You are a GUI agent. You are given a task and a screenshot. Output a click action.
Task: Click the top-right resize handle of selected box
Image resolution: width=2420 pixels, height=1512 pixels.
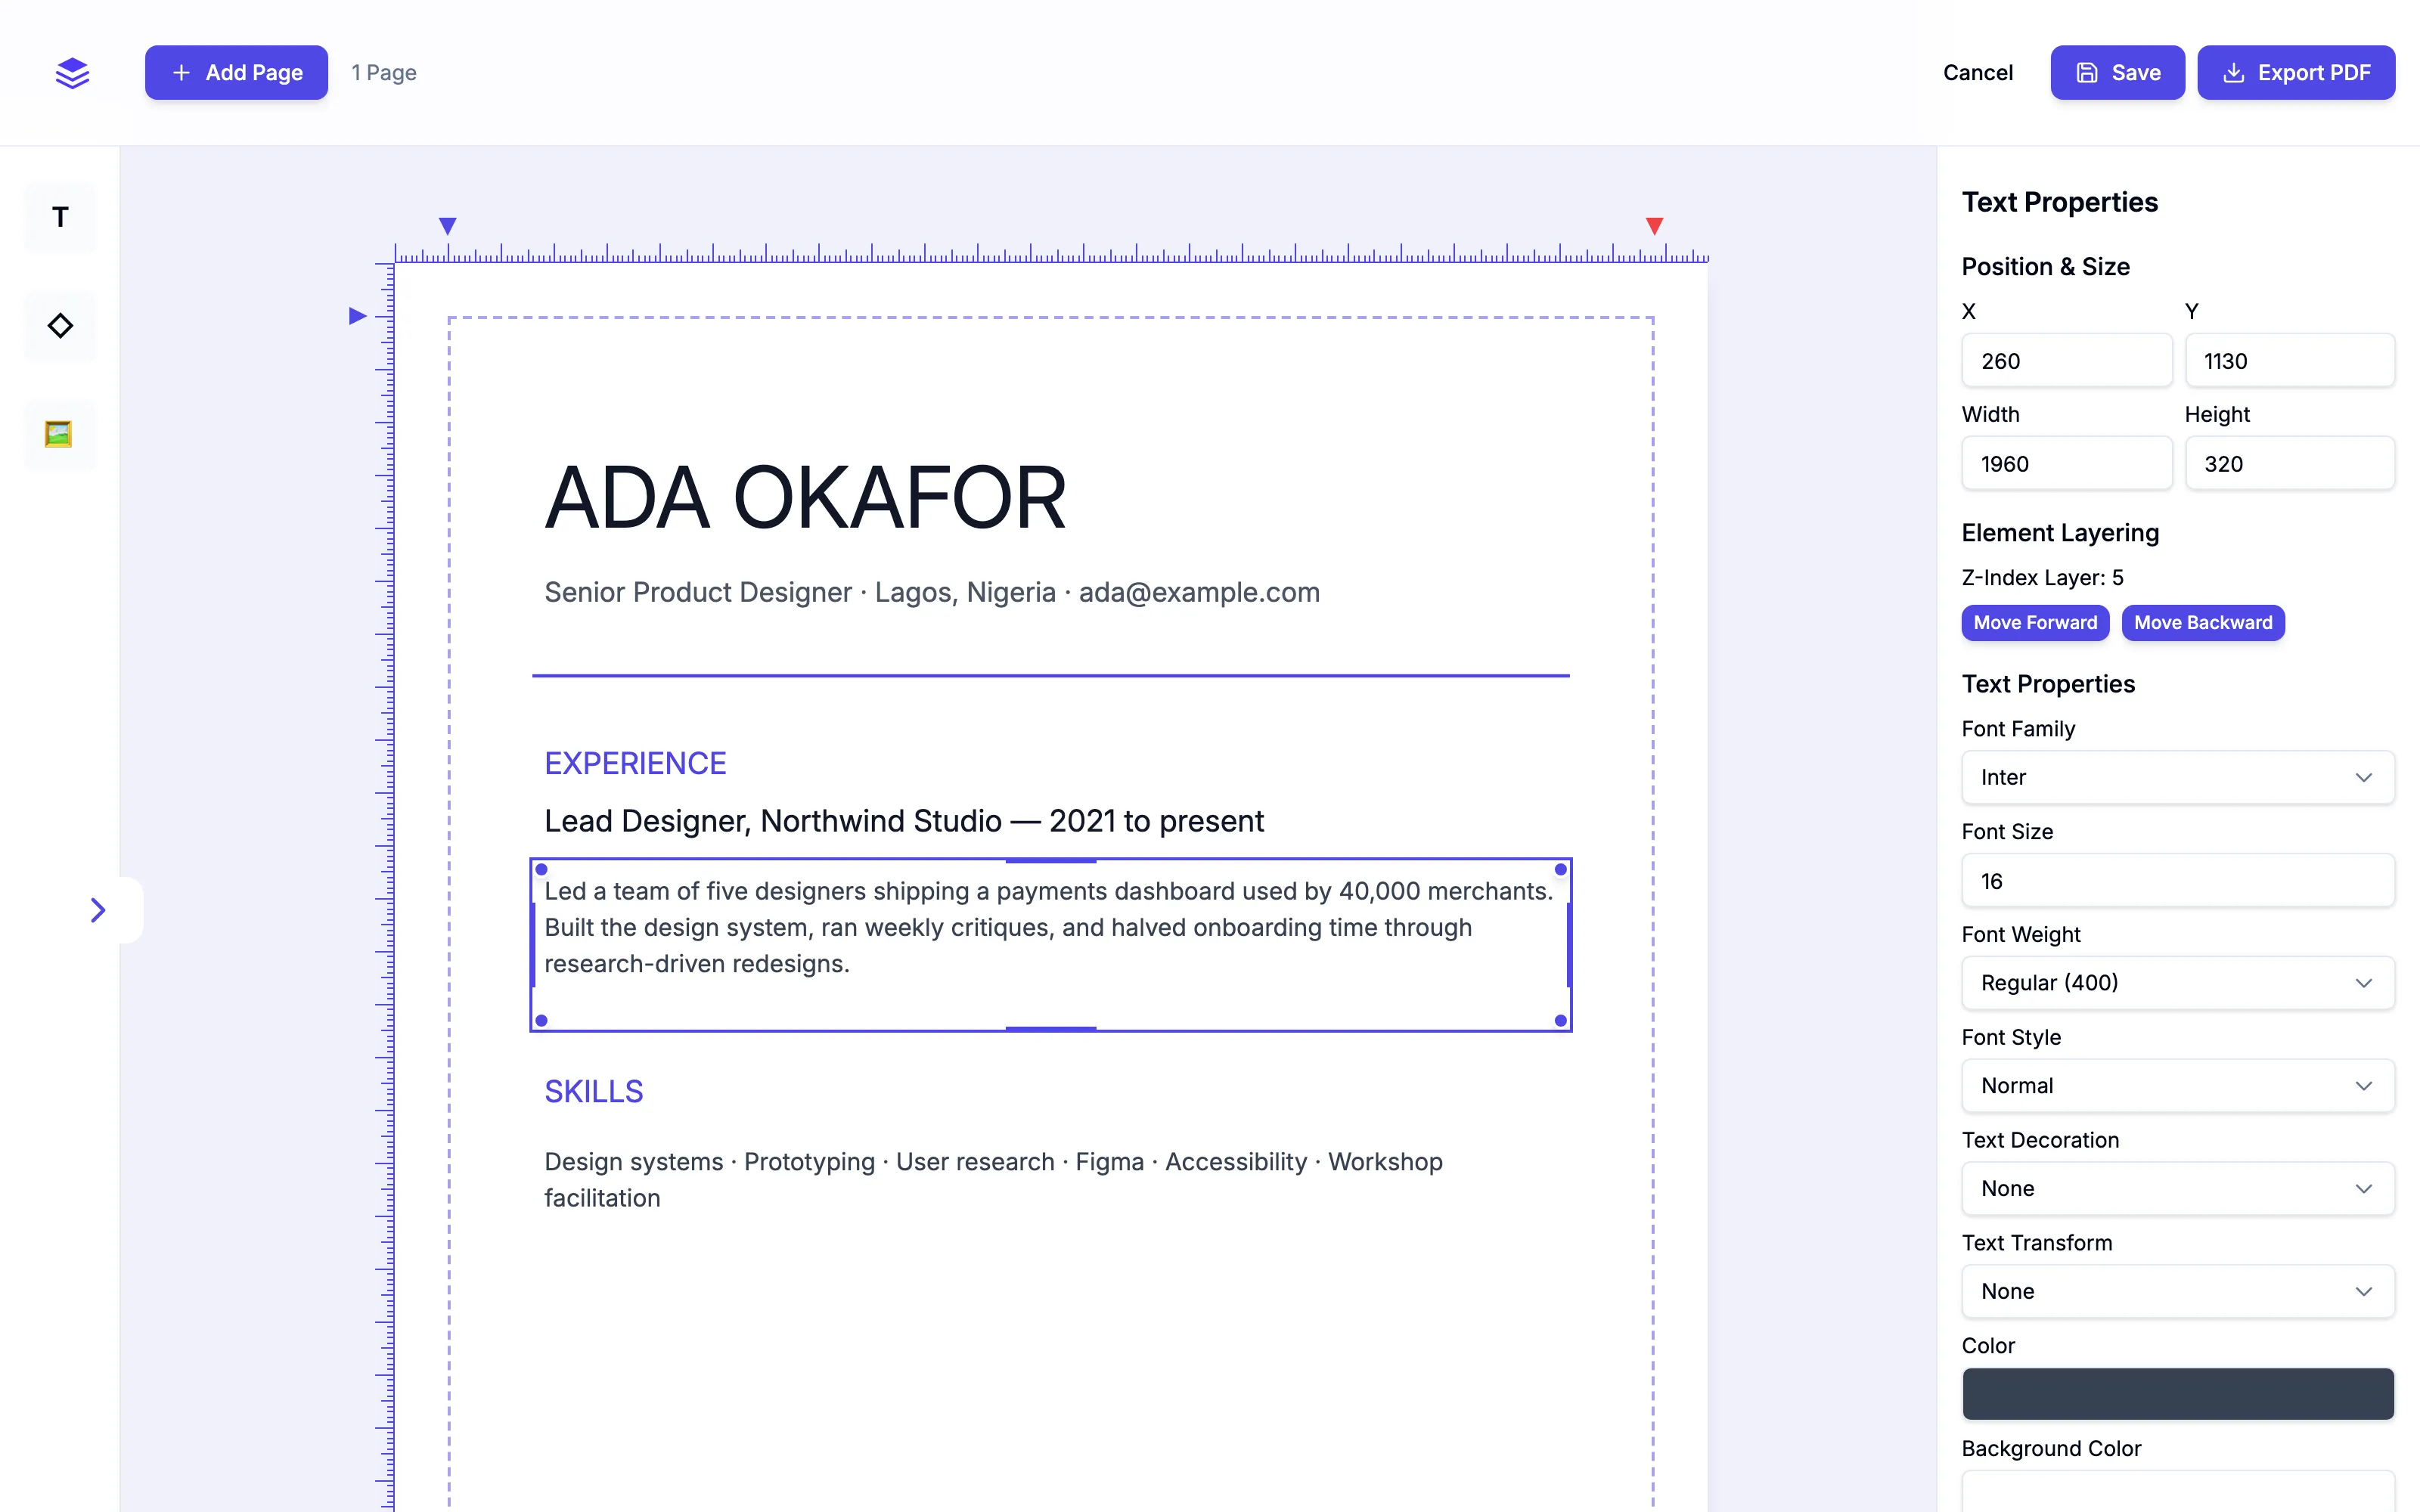click(x=1561, y=869)
